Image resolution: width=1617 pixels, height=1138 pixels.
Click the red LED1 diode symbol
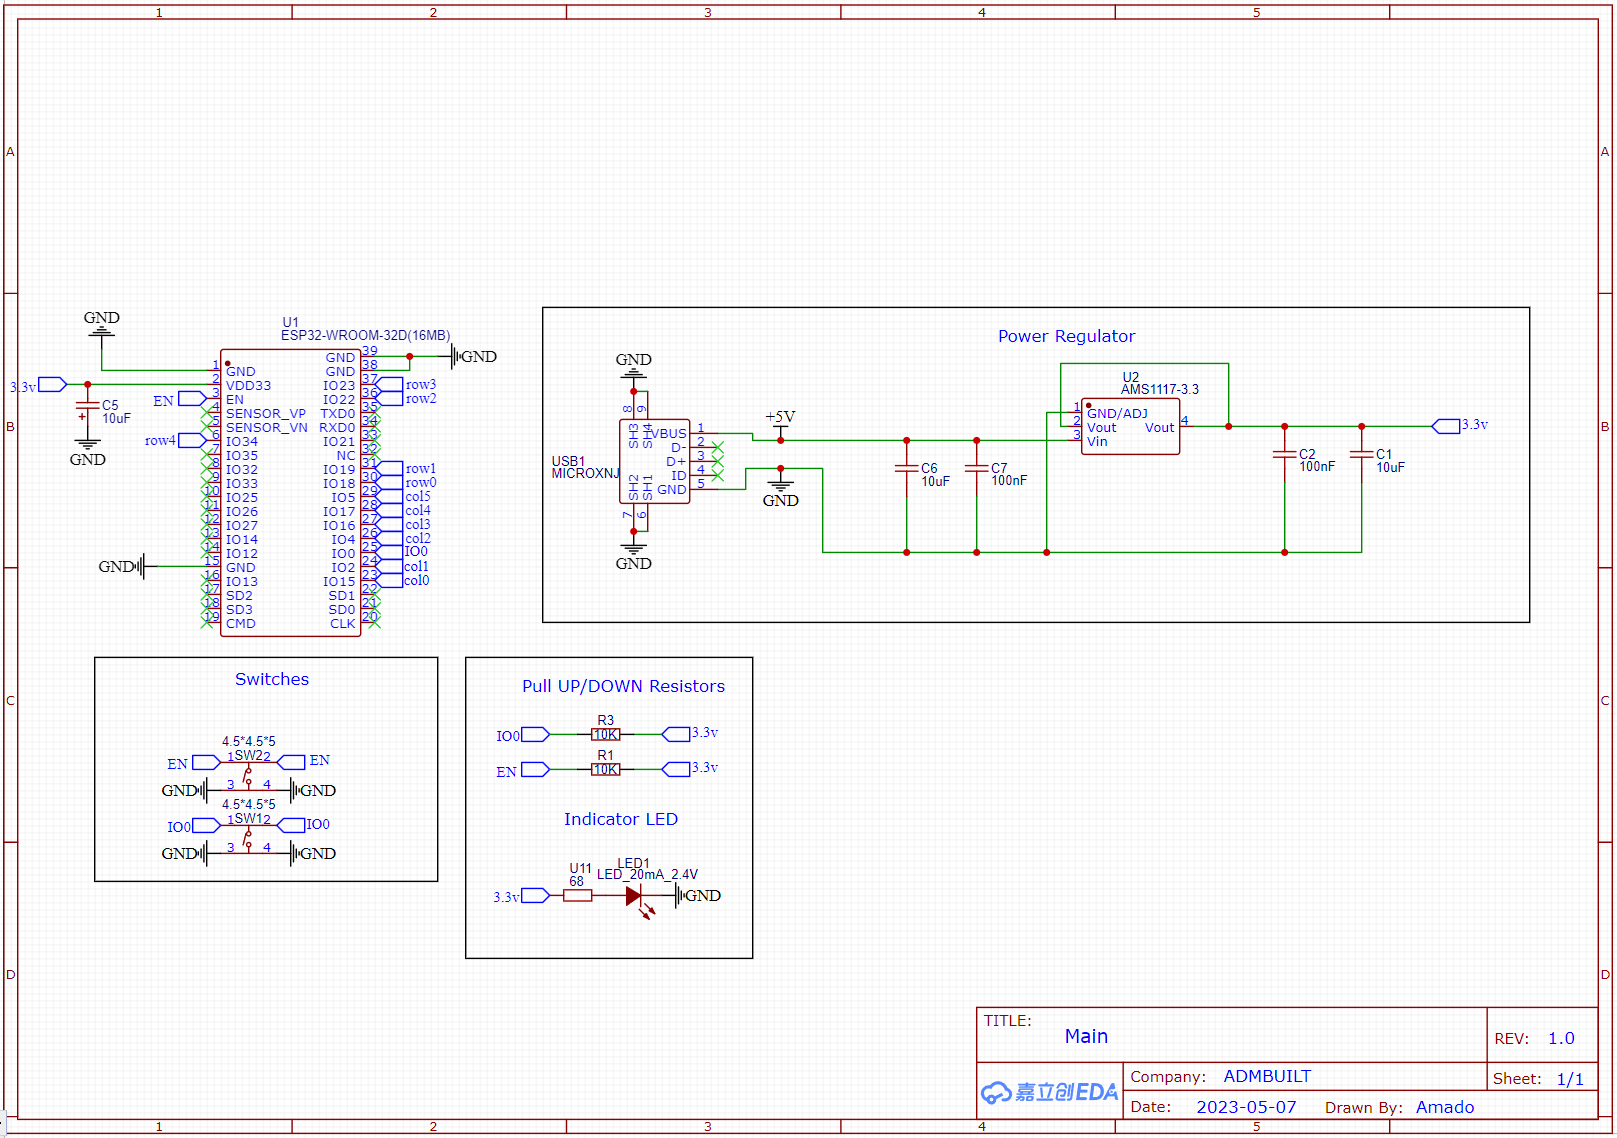[634, 896]
